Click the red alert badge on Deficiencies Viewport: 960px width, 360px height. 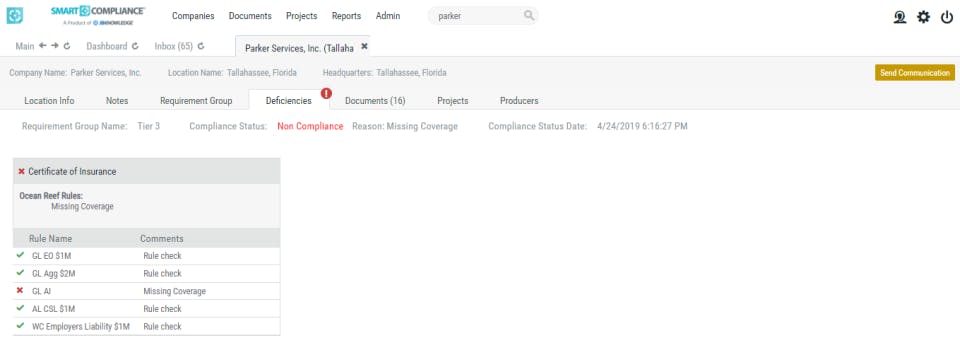click(326, 93)
